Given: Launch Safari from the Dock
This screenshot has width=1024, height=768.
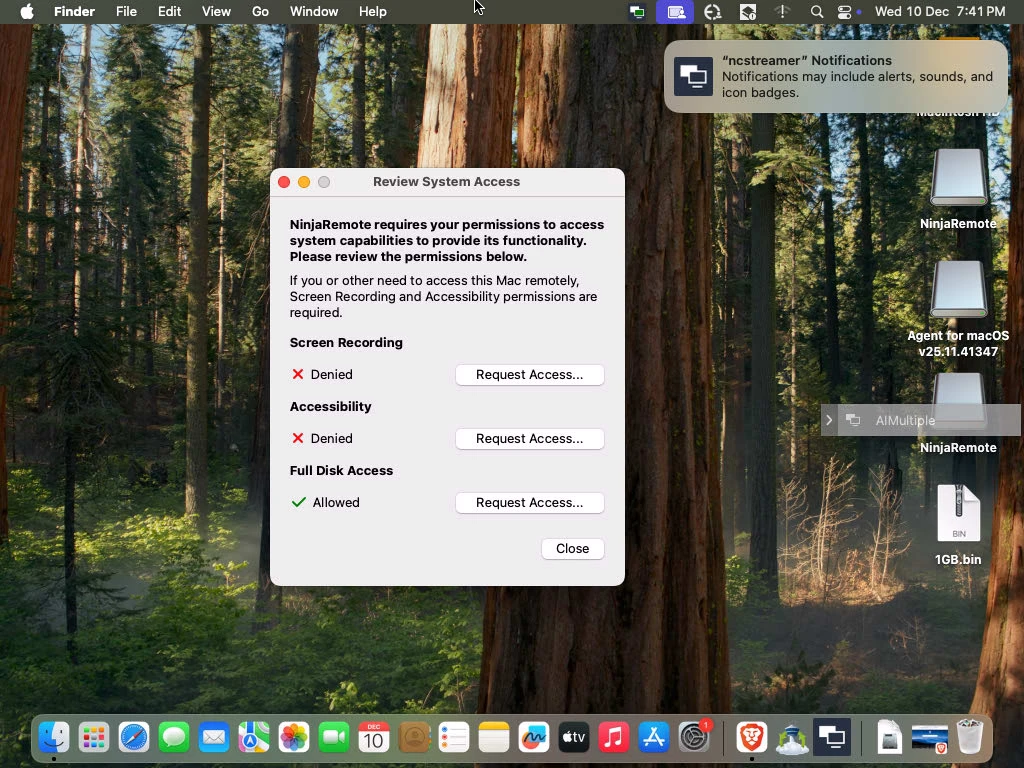Looking at the screenshot, I should [x=134, y=737].
